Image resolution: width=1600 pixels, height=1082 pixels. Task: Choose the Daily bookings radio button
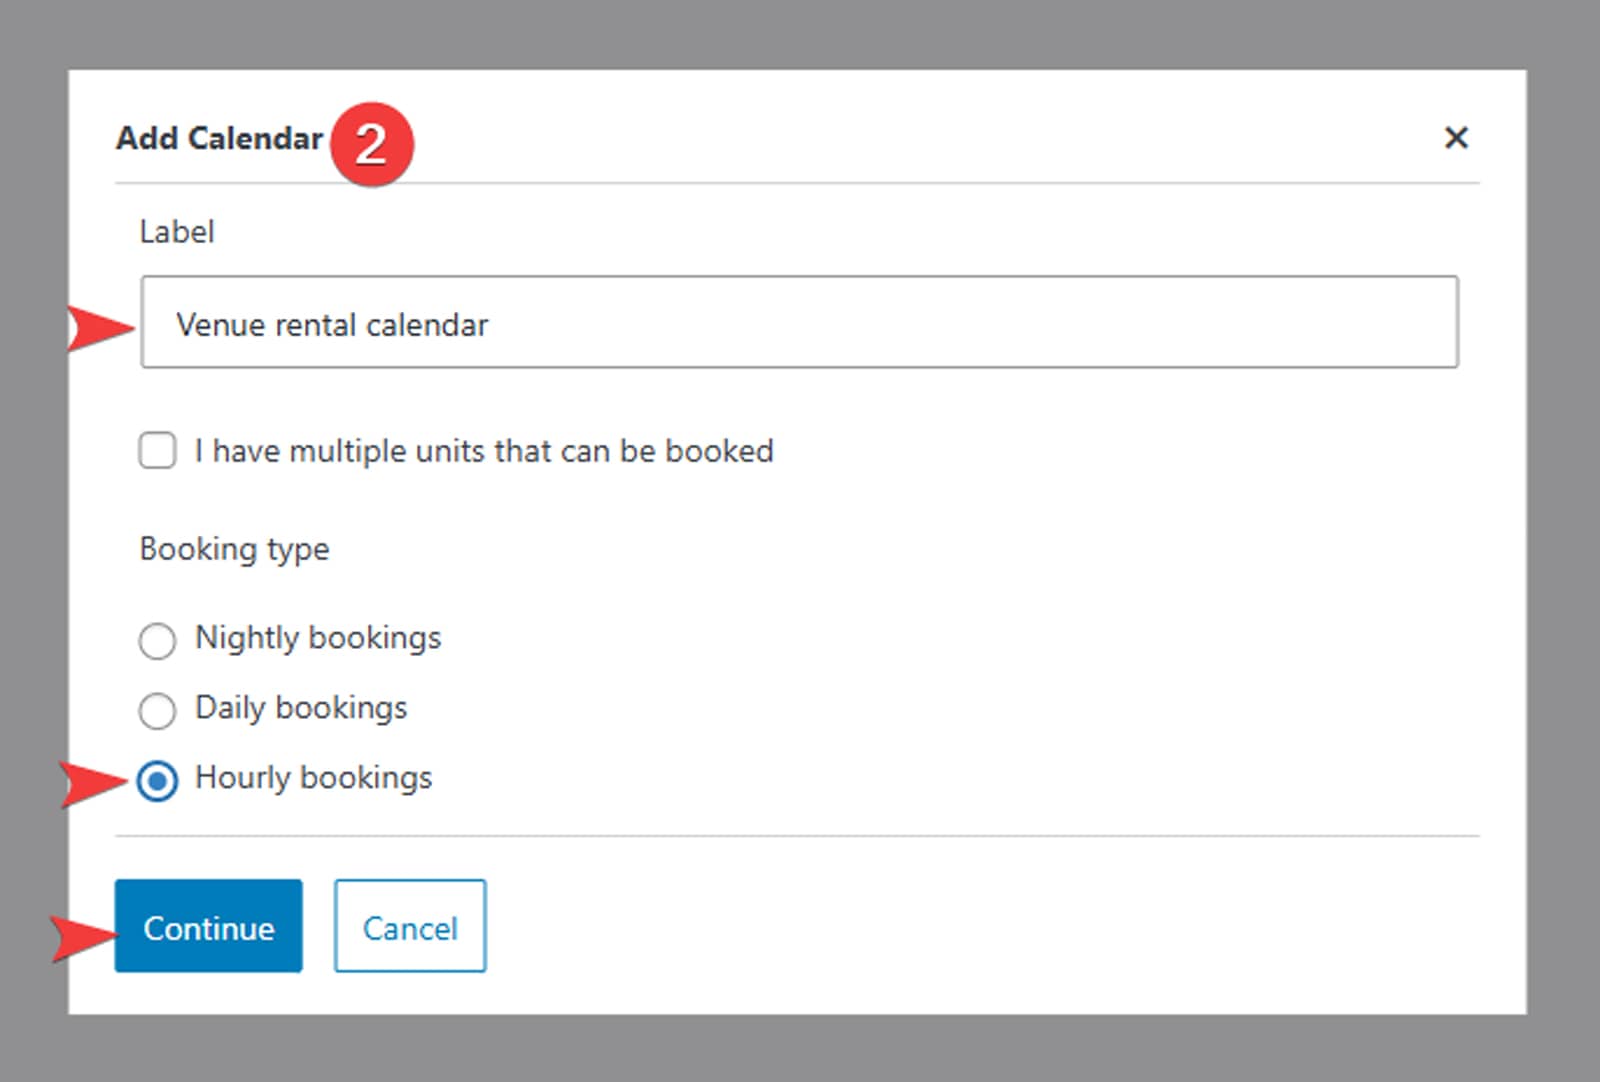point(157,710)
